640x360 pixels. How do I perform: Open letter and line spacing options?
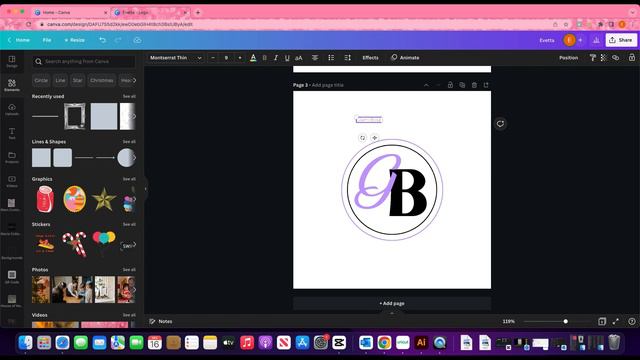point(347,58)
